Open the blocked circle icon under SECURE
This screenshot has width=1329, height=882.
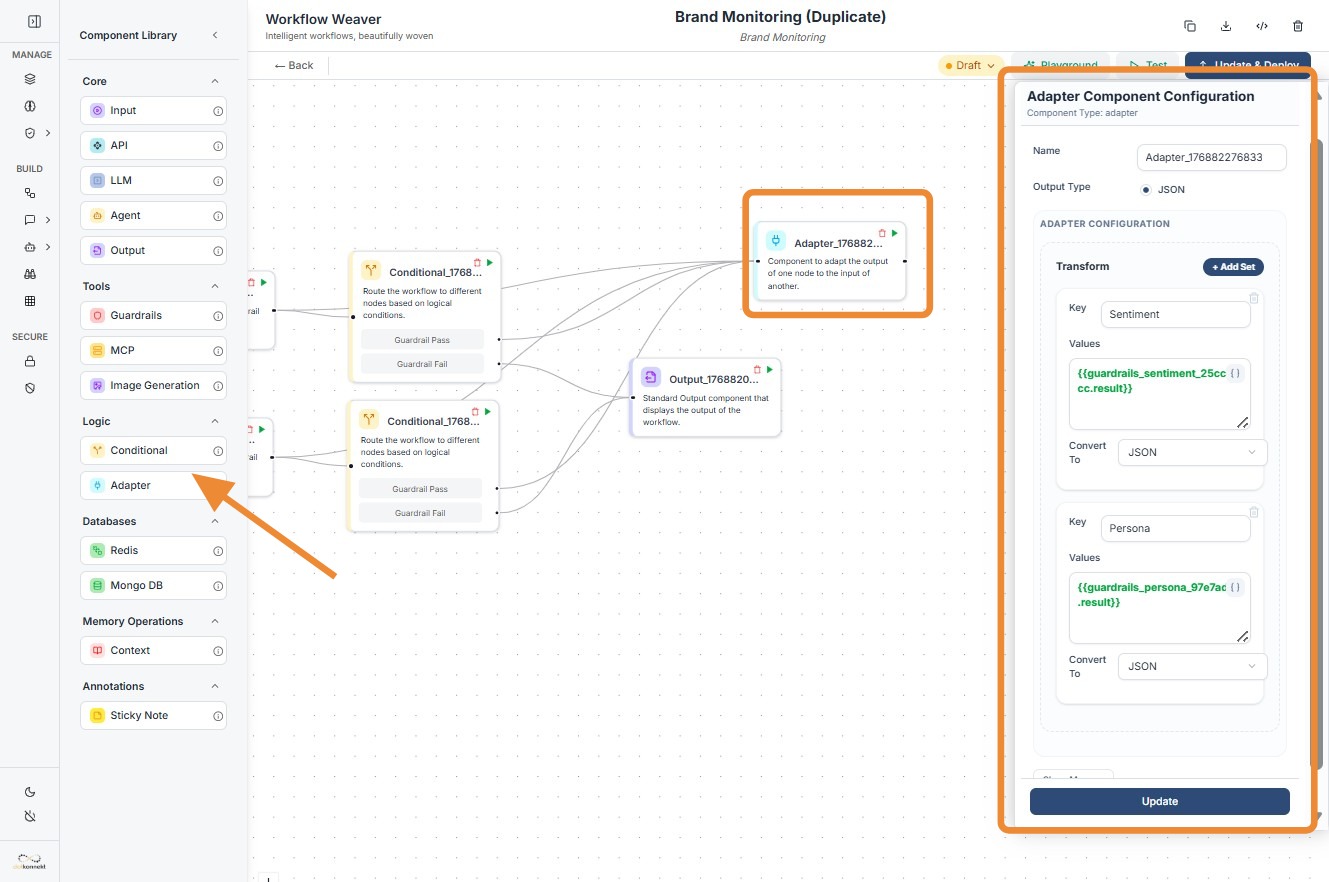[30, 387]
